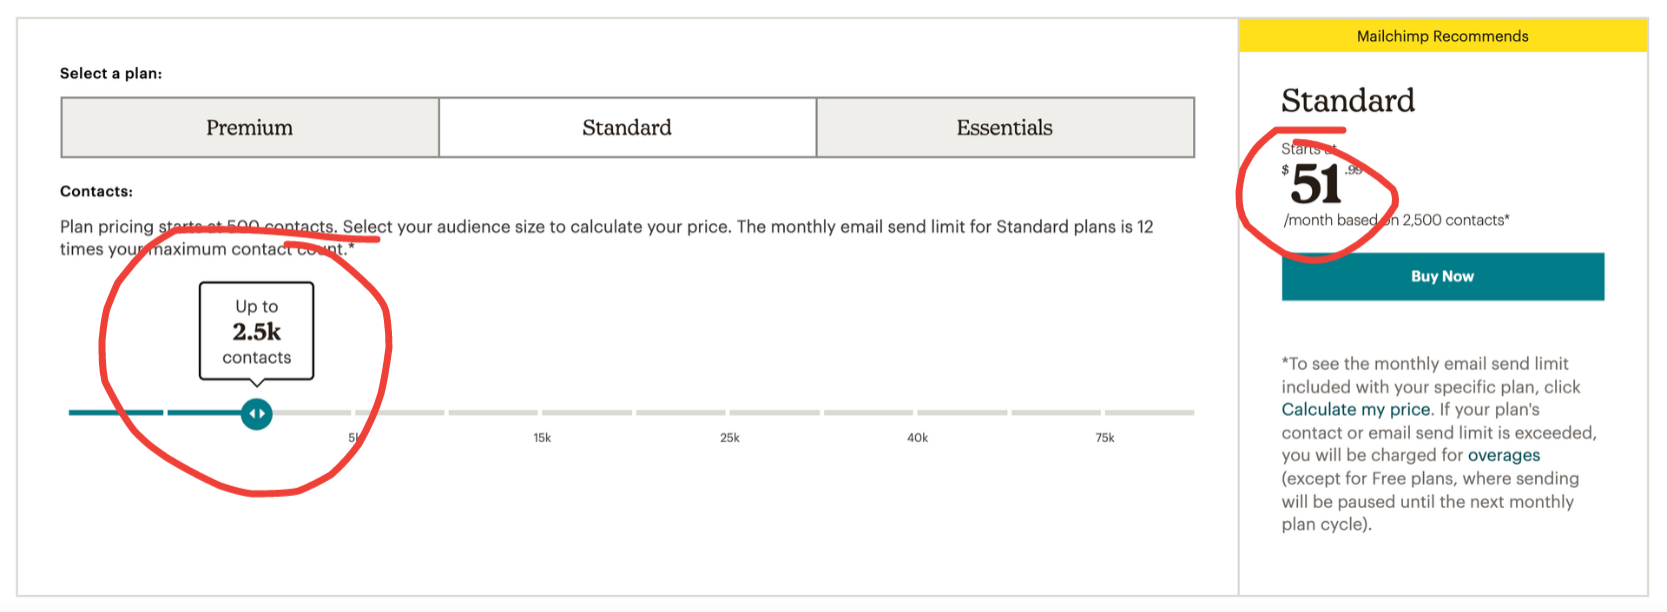This screenshot has width=1667, height=612.
Task: Click the first teal slider segment
Action: [x=115, y=412]
